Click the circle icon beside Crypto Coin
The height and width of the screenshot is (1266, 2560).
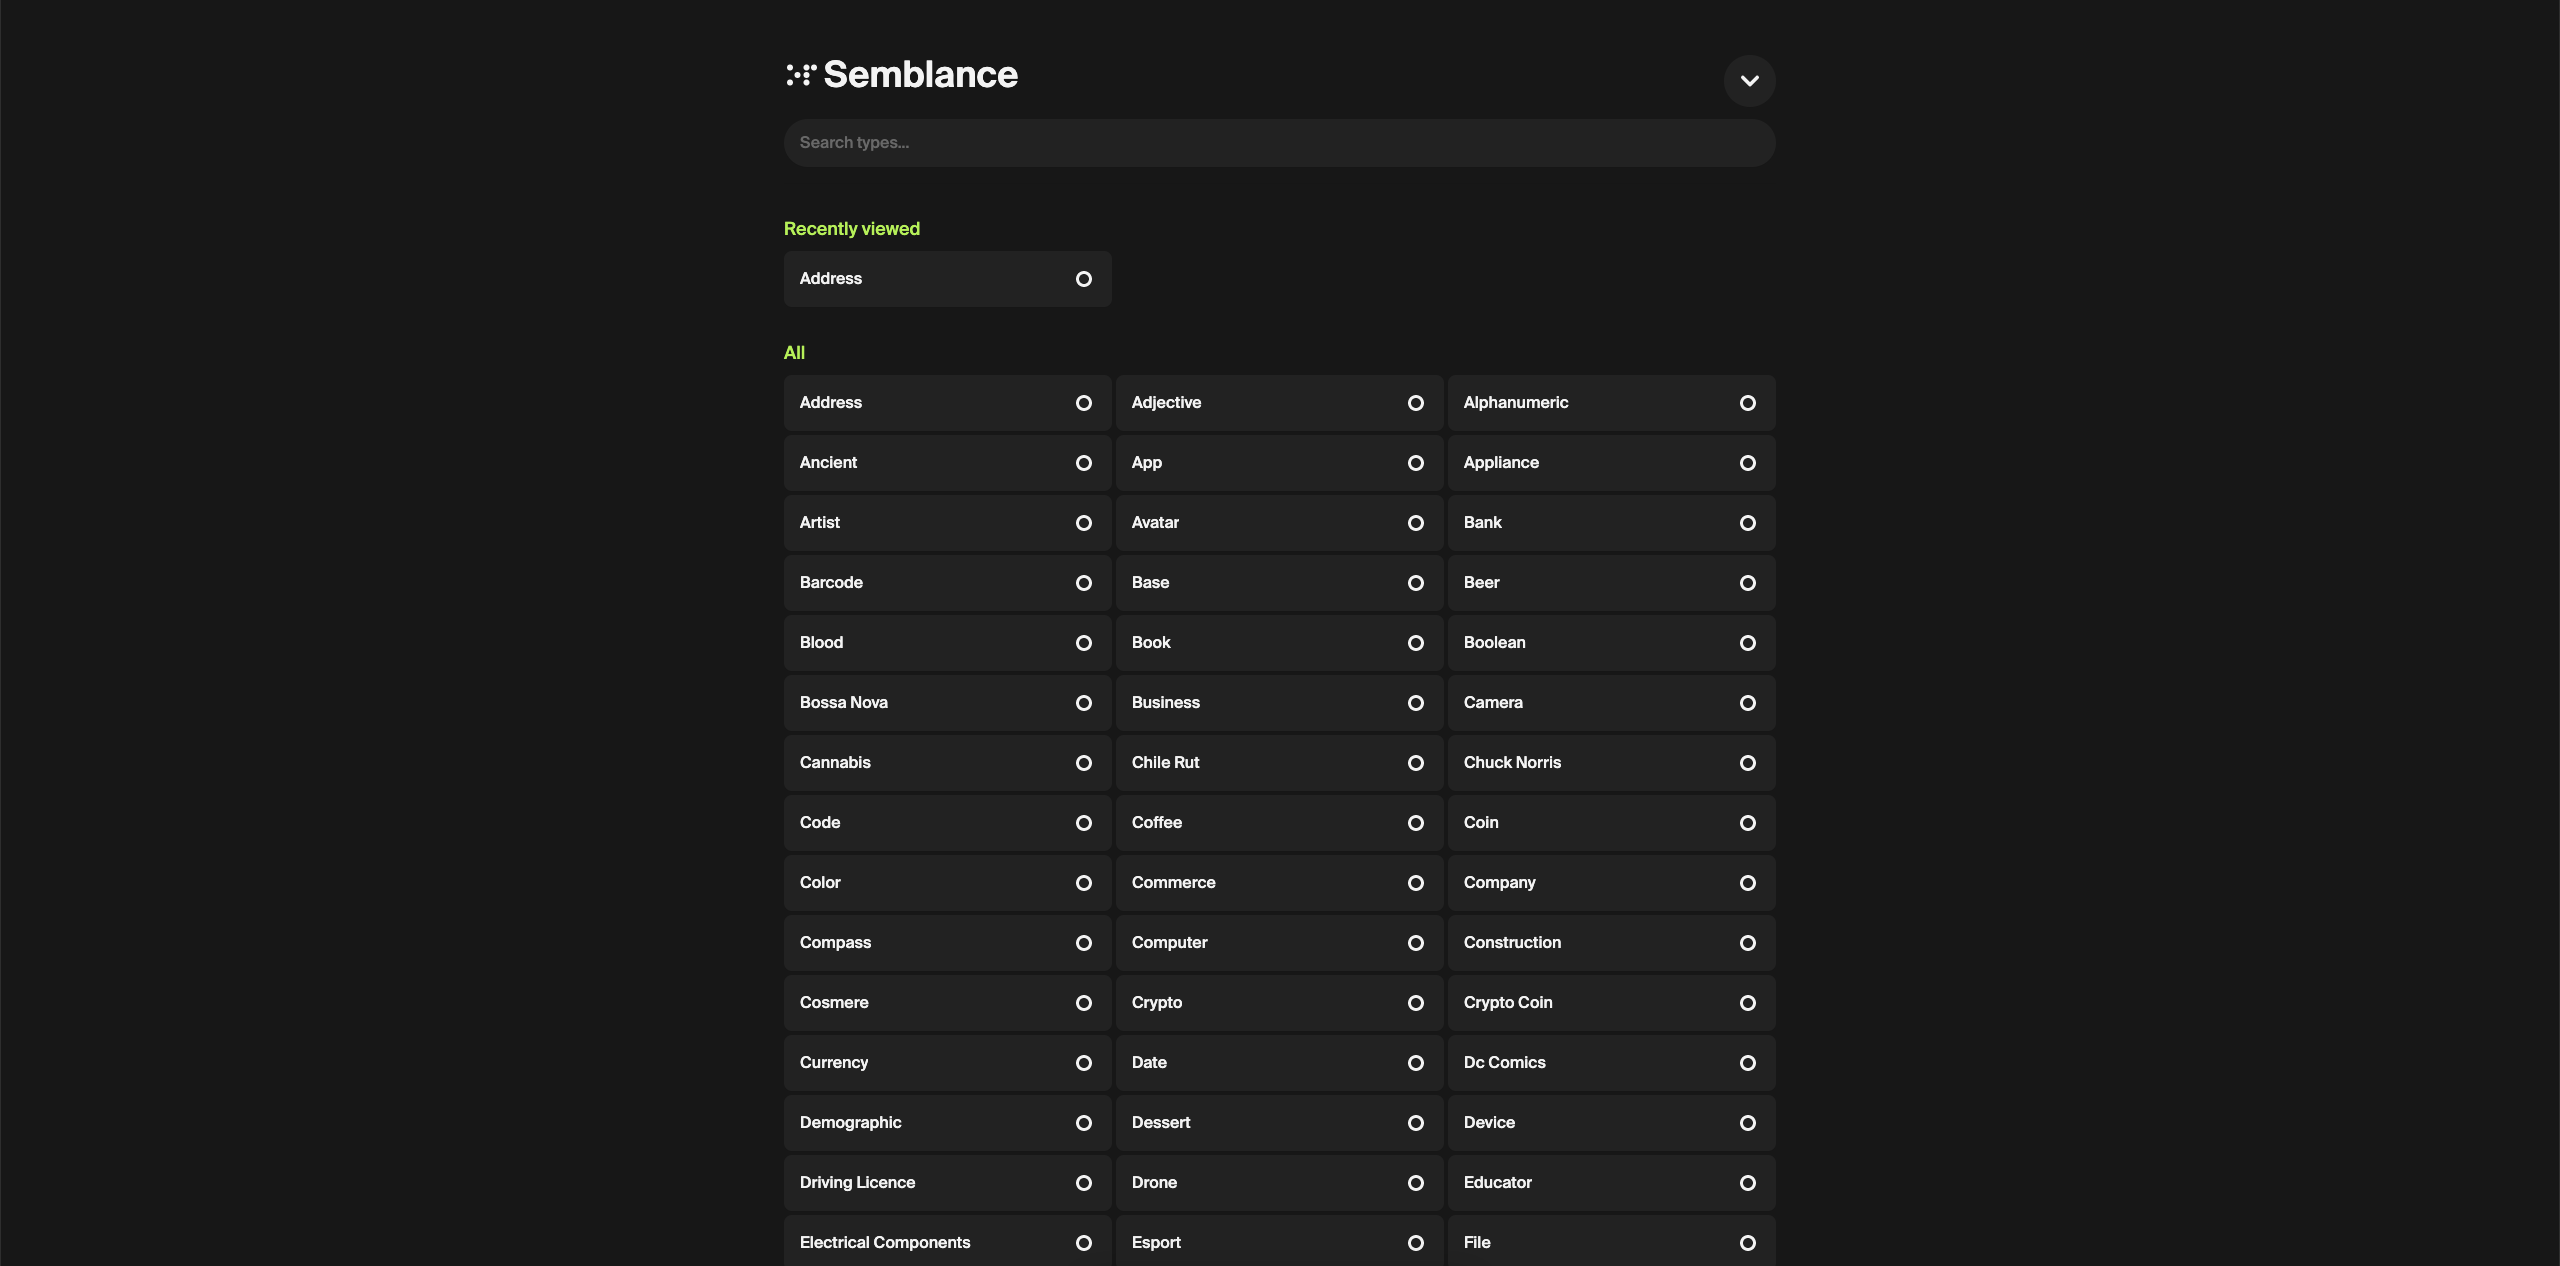[1748, 1003]
